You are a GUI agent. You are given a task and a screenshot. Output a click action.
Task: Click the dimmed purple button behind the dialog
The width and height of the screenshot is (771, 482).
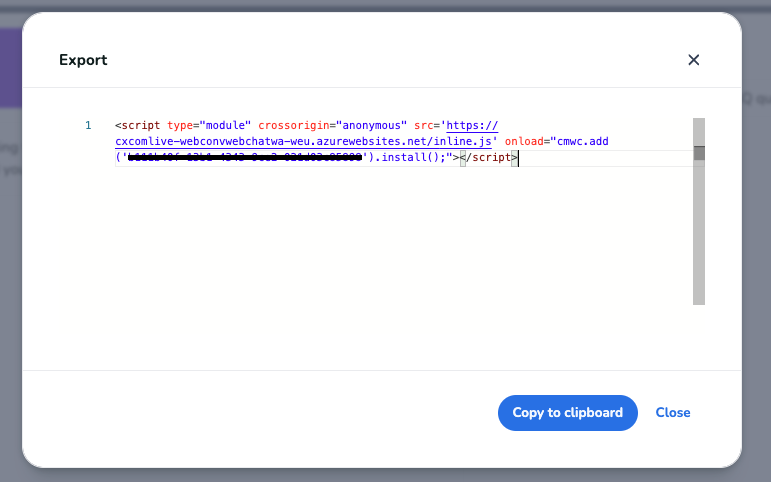click(x=10, y=68)
